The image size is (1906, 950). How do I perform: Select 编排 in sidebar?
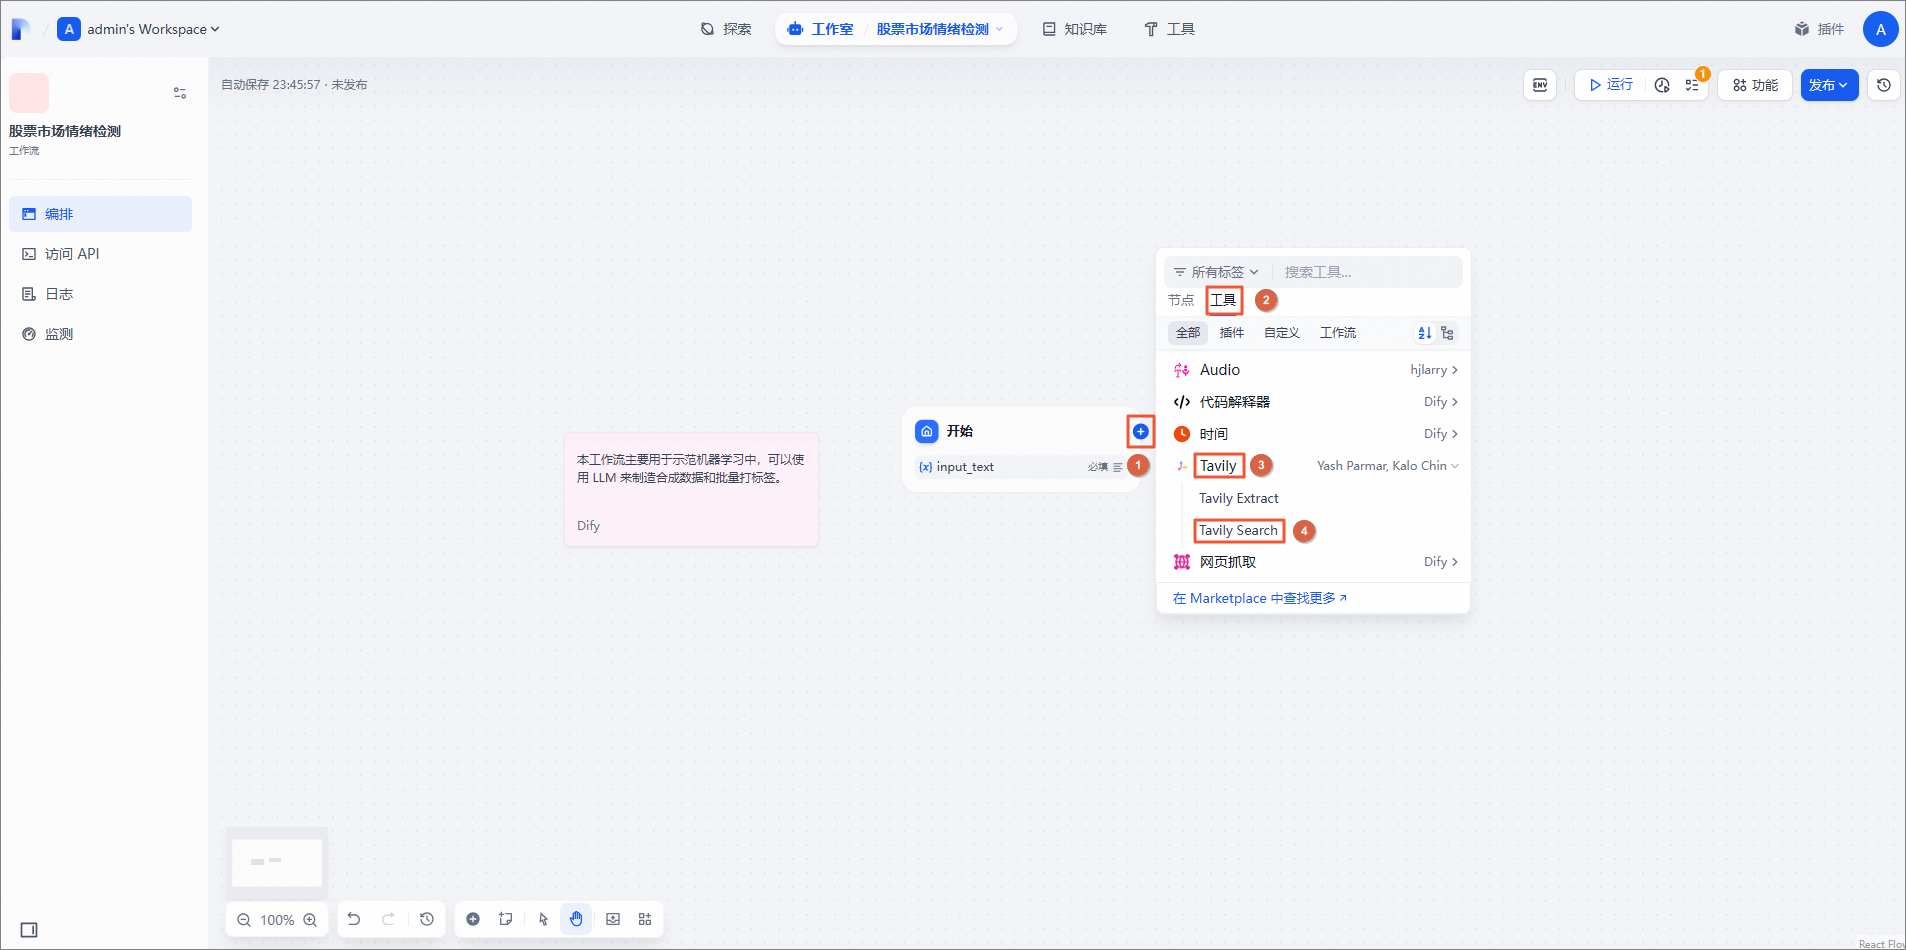[x=100, y=214]
